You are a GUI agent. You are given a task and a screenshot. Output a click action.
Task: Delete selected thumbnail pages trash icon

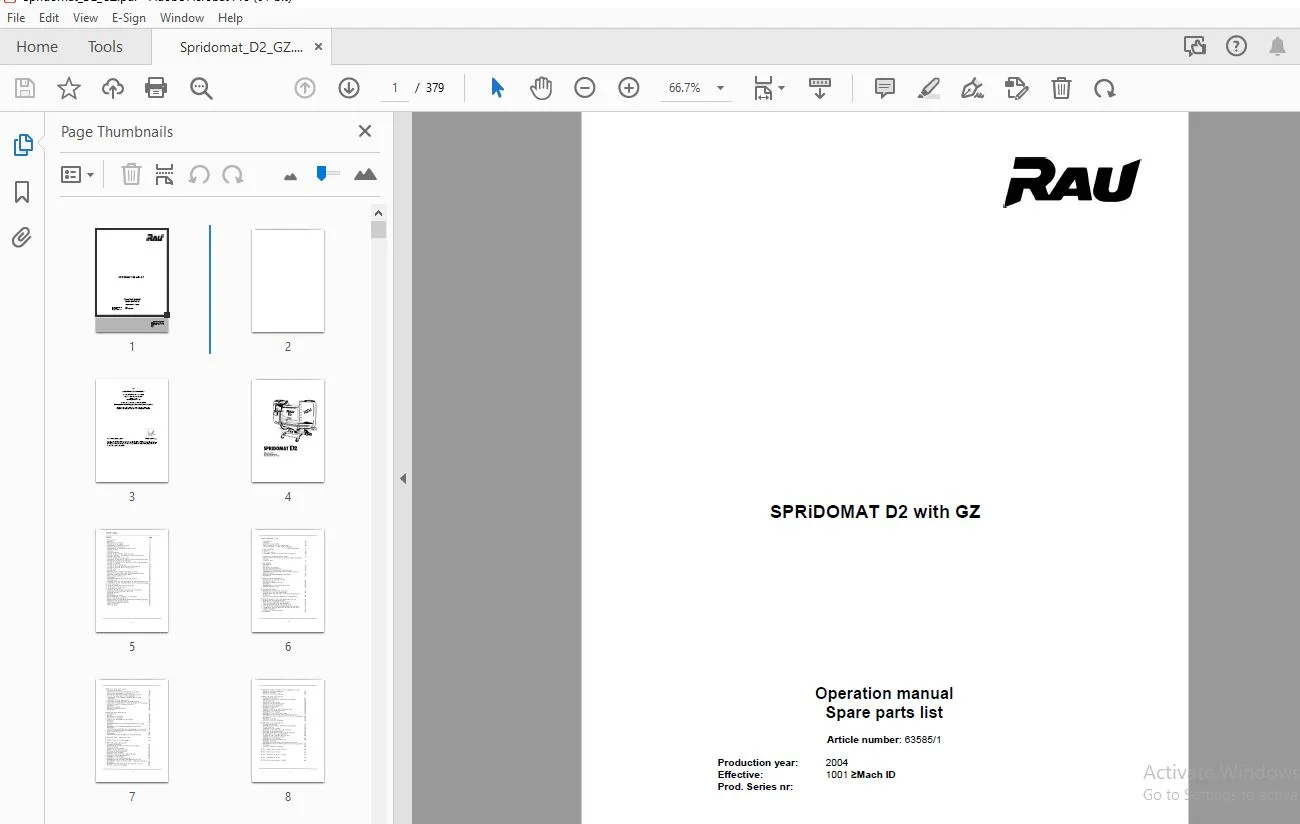click(x=131, y=174)
